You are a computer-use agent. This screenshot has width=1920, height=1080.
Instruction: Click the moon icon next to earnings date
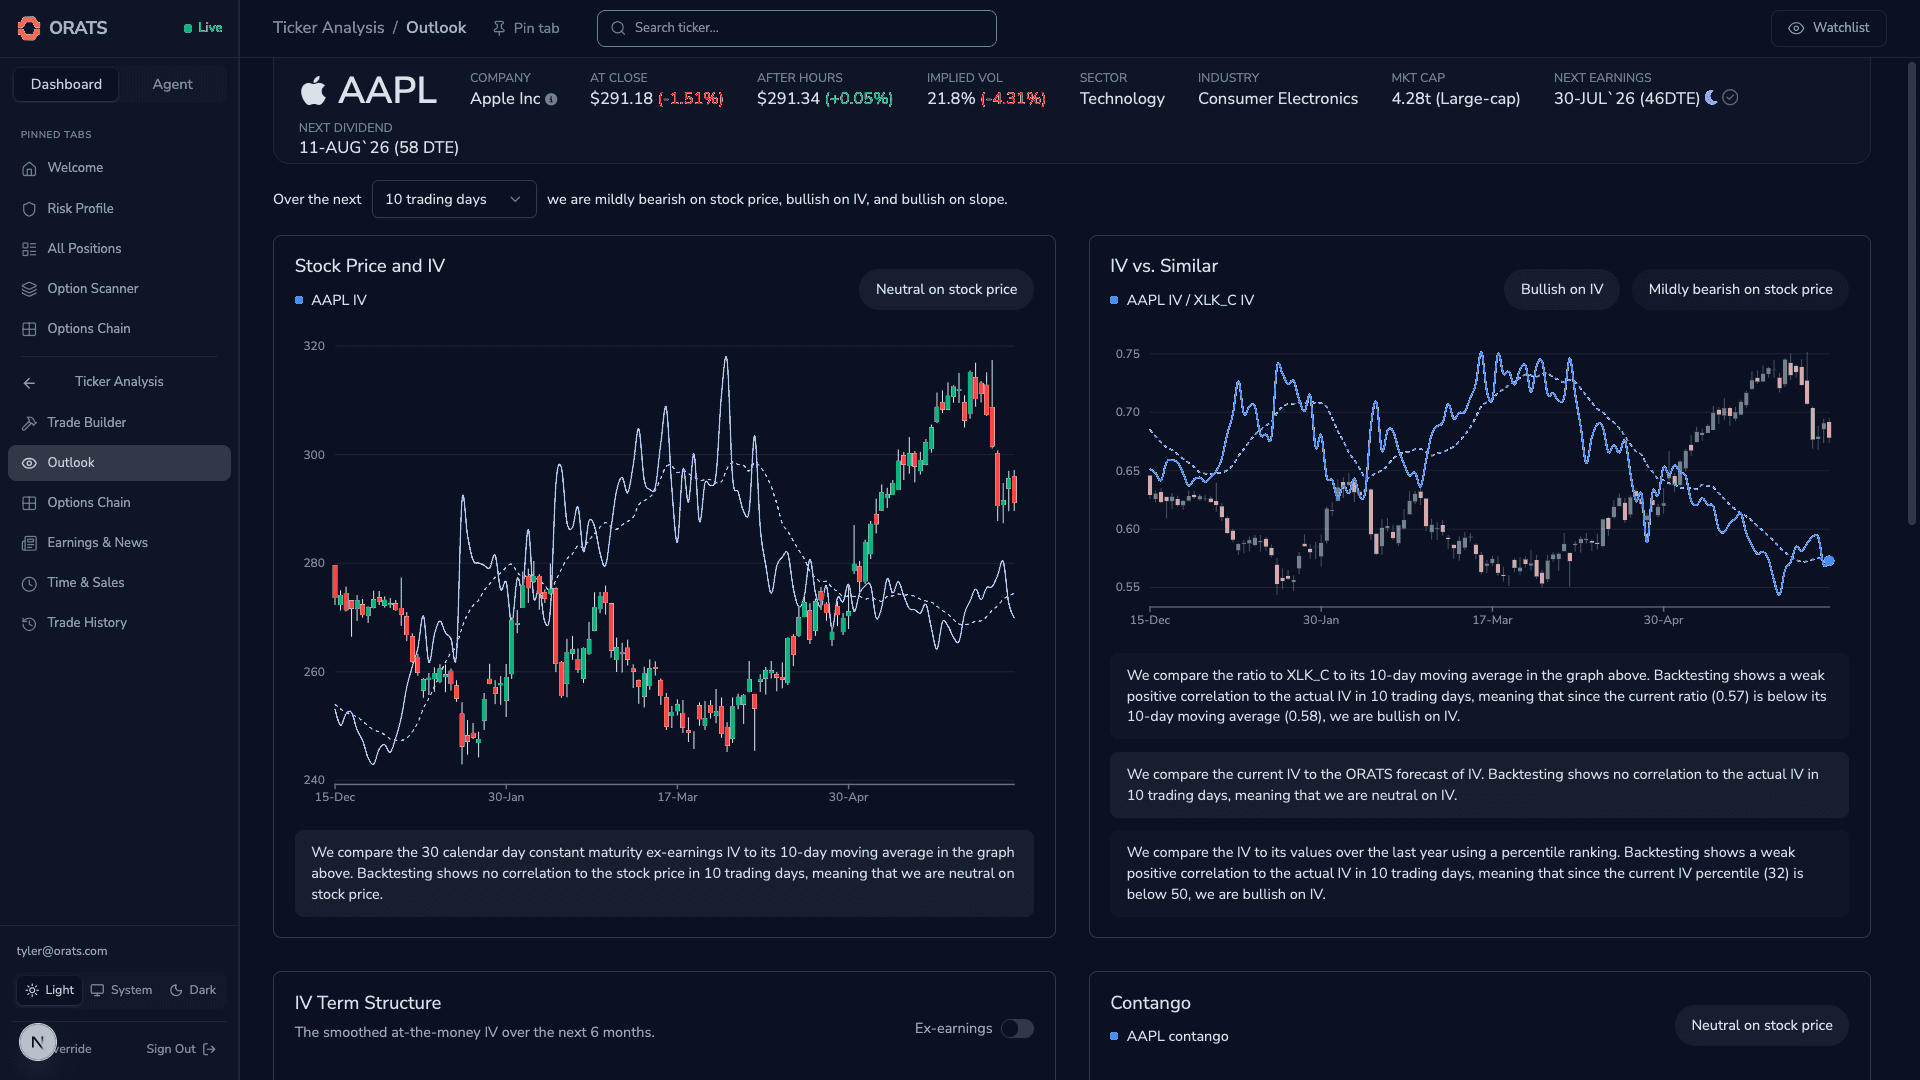pyautogui.click(x=1711, y=98)
